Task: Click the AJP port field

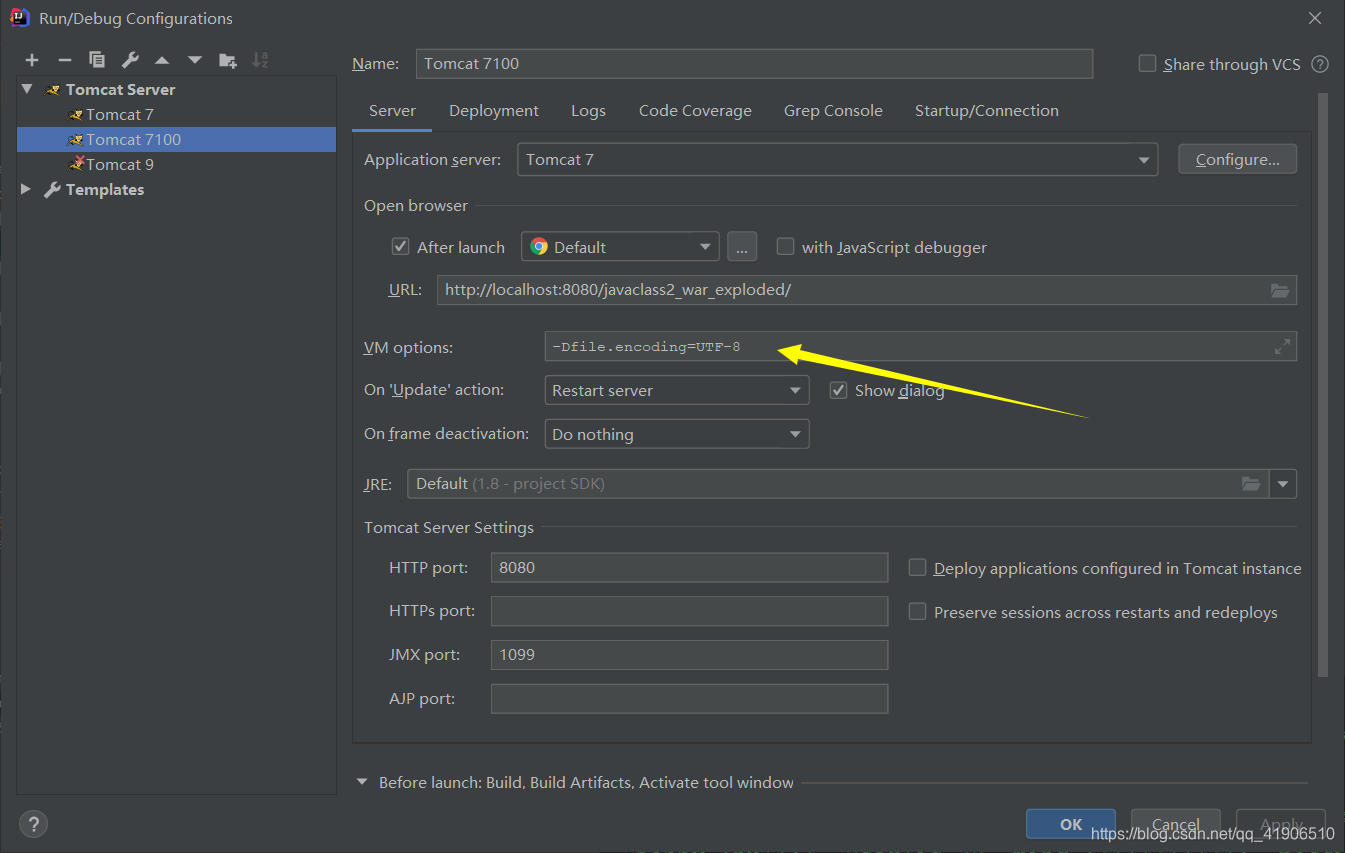Action: pyautogui.click(x=689, y=698)
